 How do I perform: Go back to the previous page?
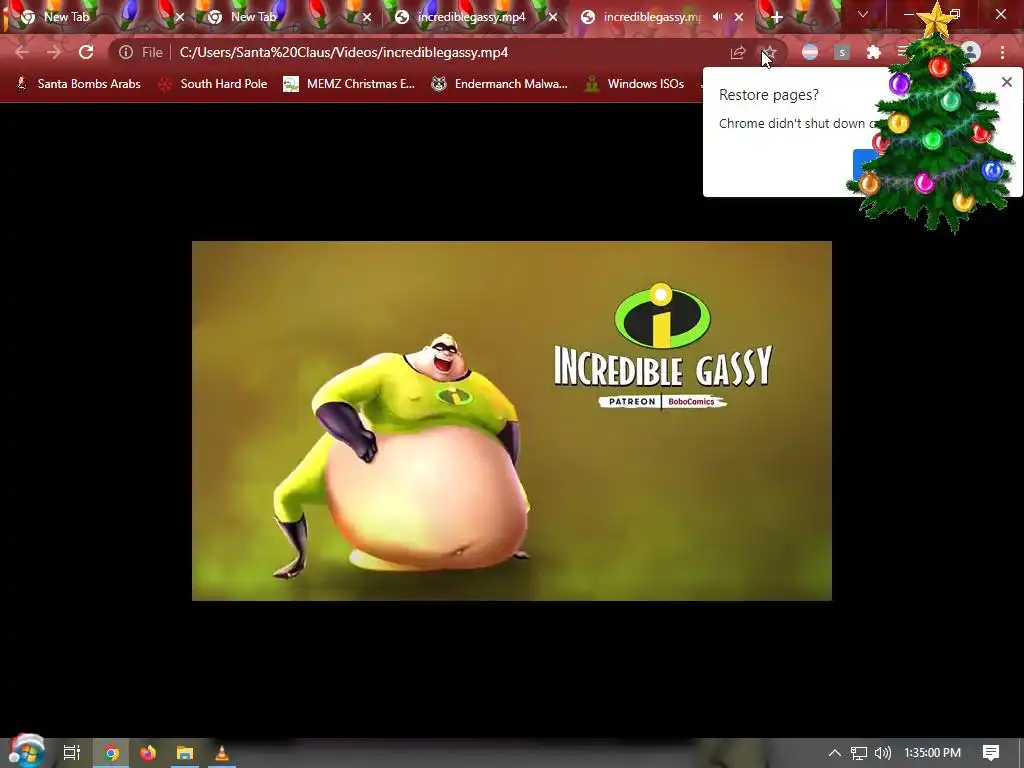(22, 52)
